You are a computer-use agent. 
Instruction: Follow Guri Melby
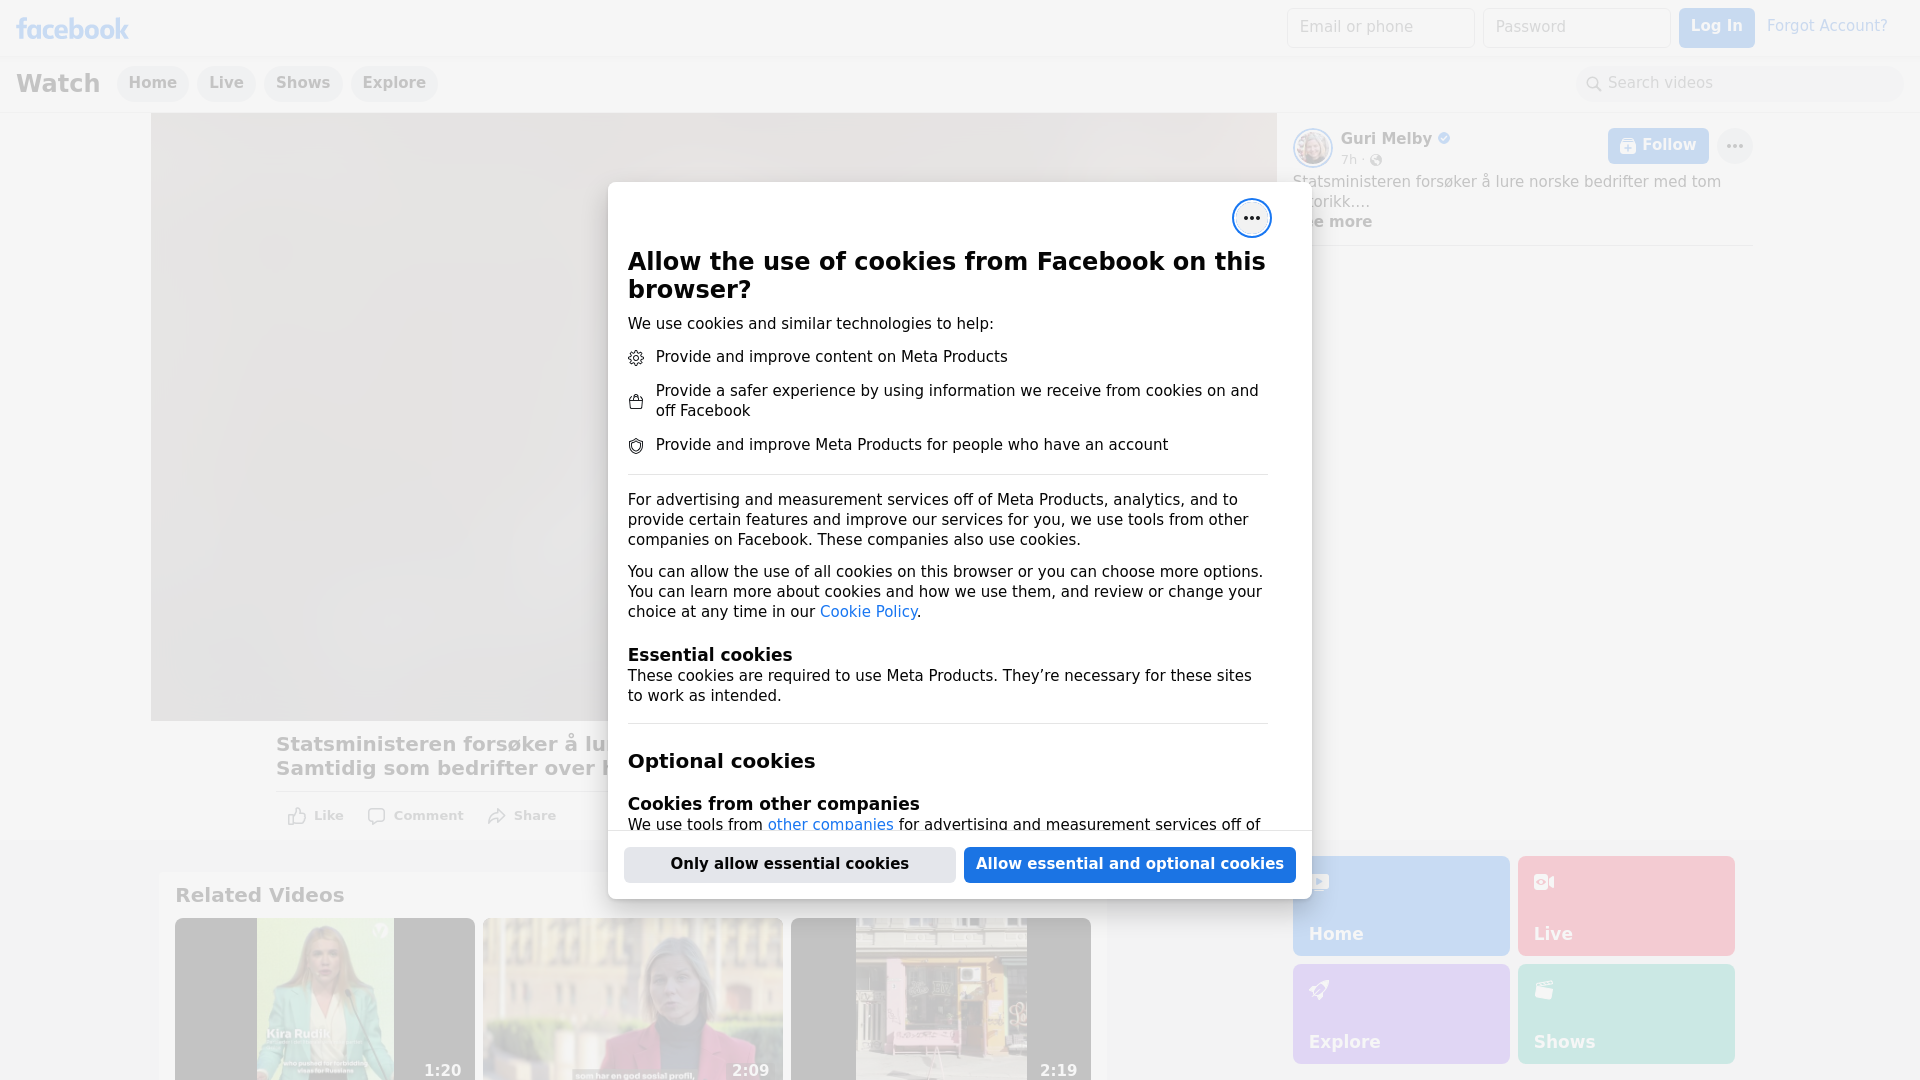tap(1658, 146)
